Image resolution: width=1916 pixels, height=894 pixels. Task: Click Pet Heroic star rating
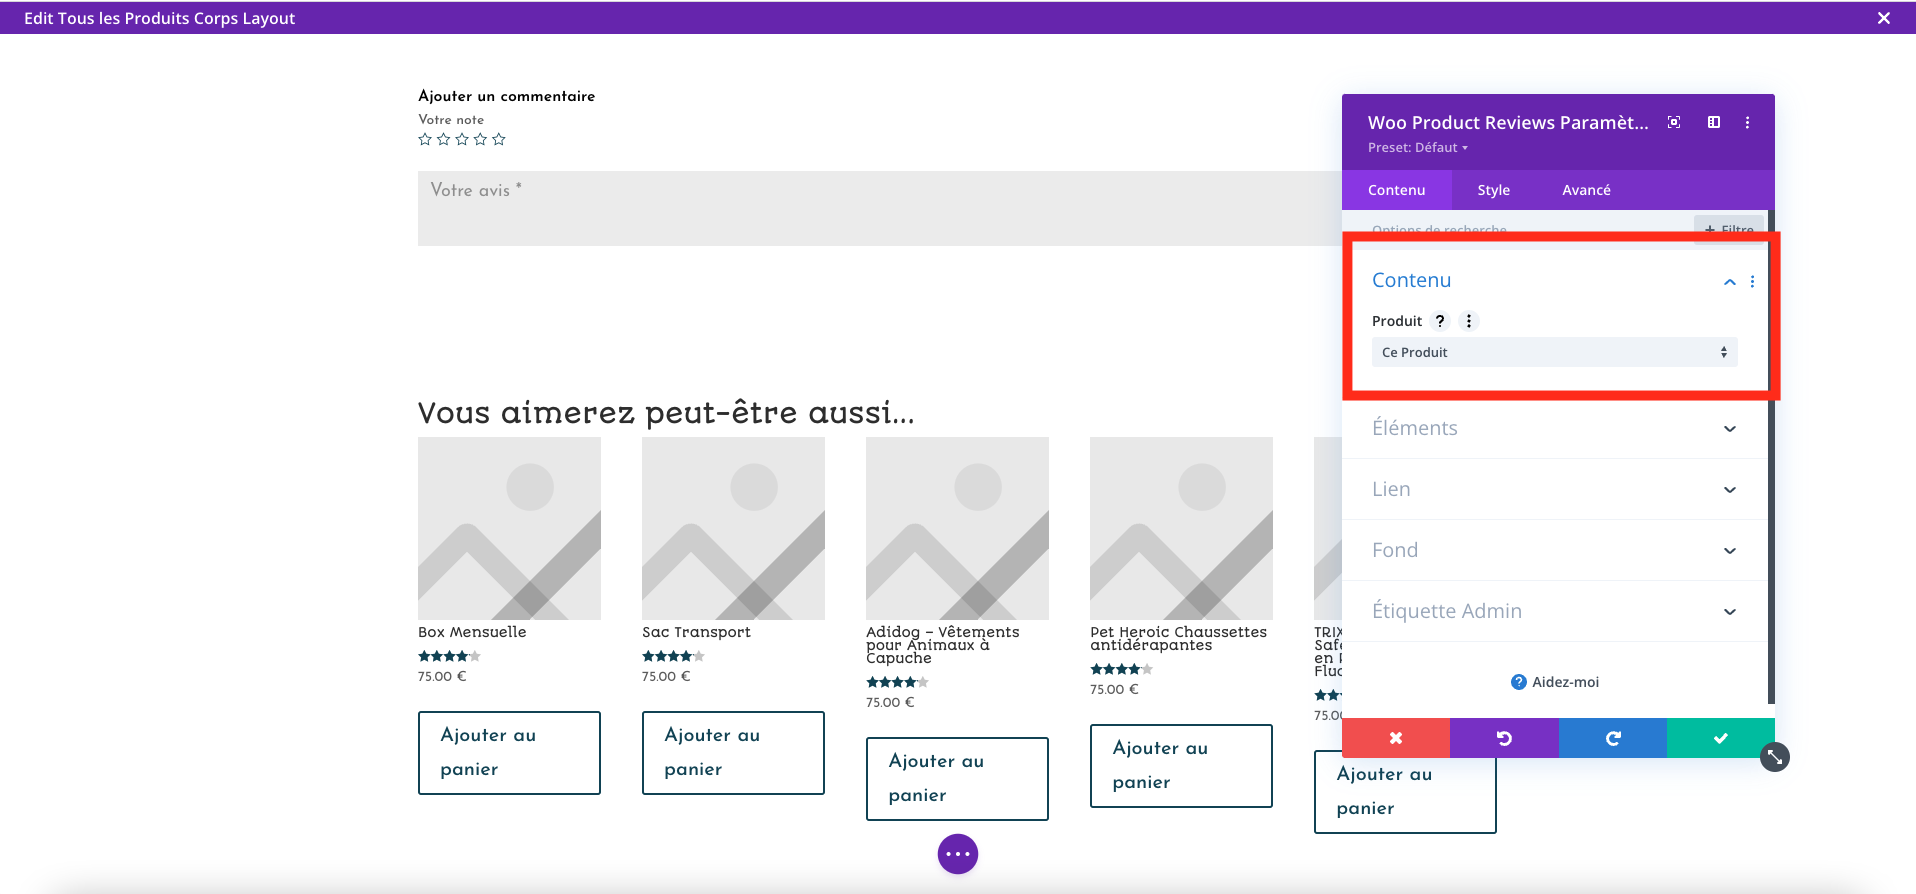[1121, 669]
